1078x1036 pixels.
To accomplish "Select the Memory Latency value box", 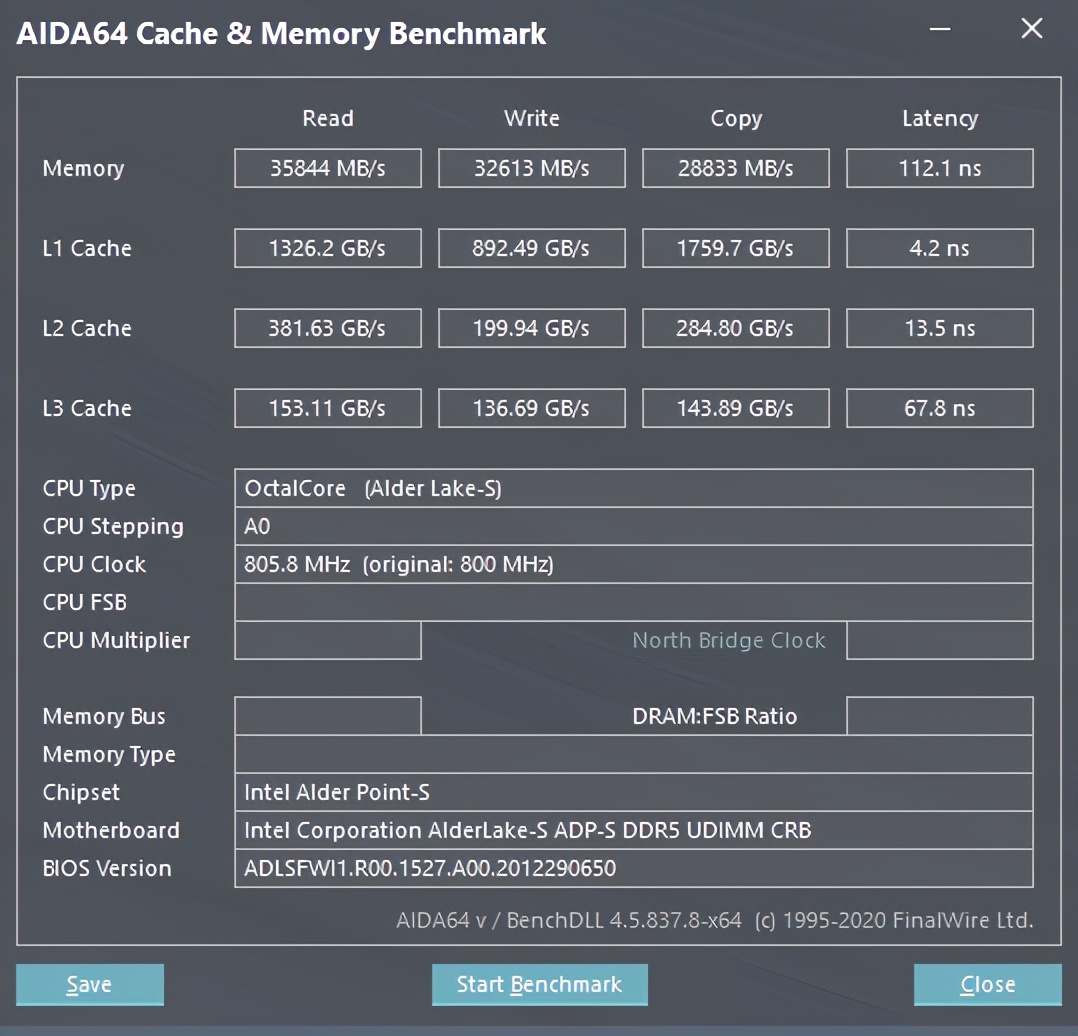I will [x=939, y=168].
